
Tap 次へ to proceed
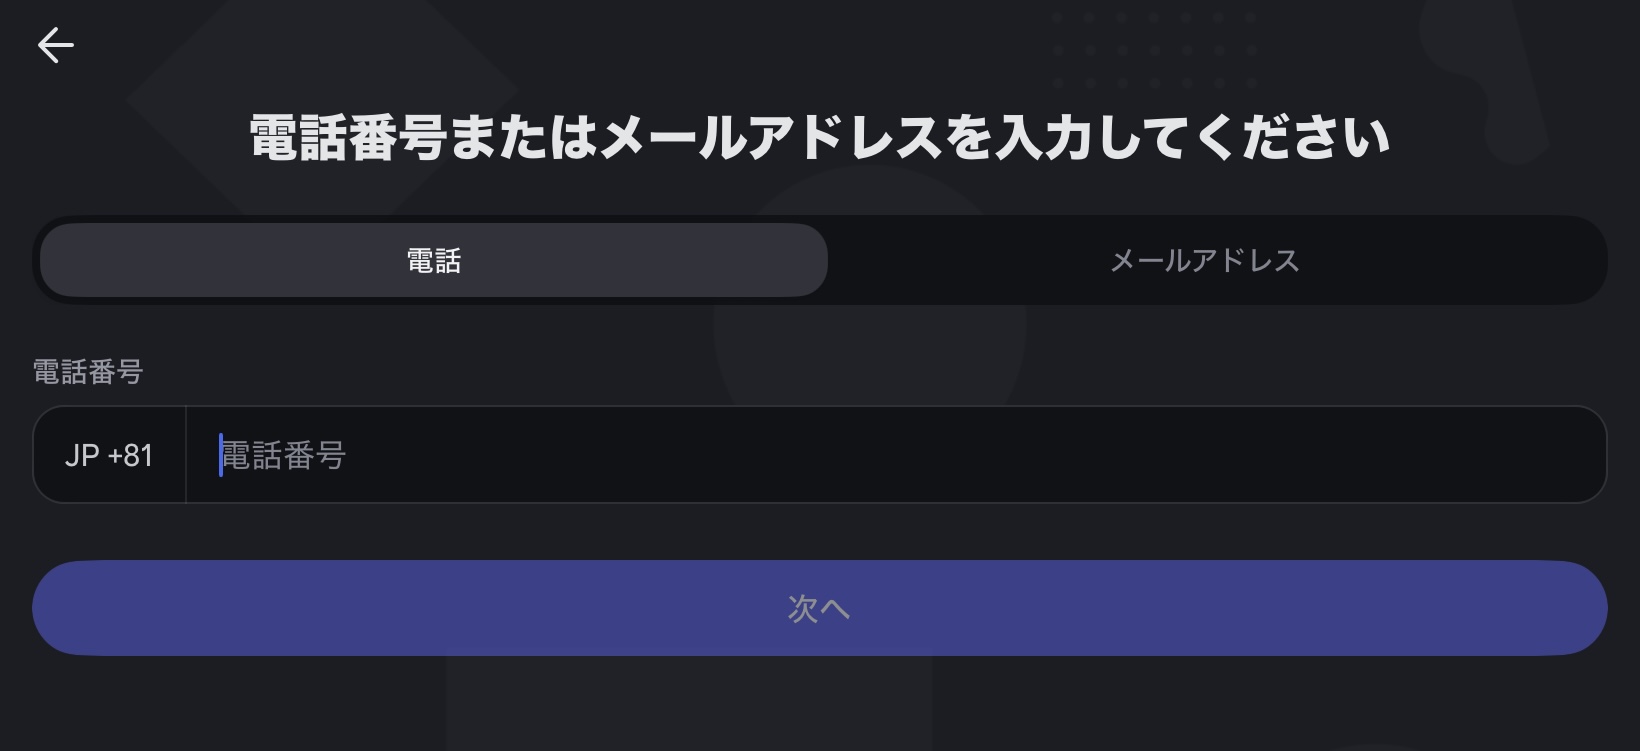[819, 608]
